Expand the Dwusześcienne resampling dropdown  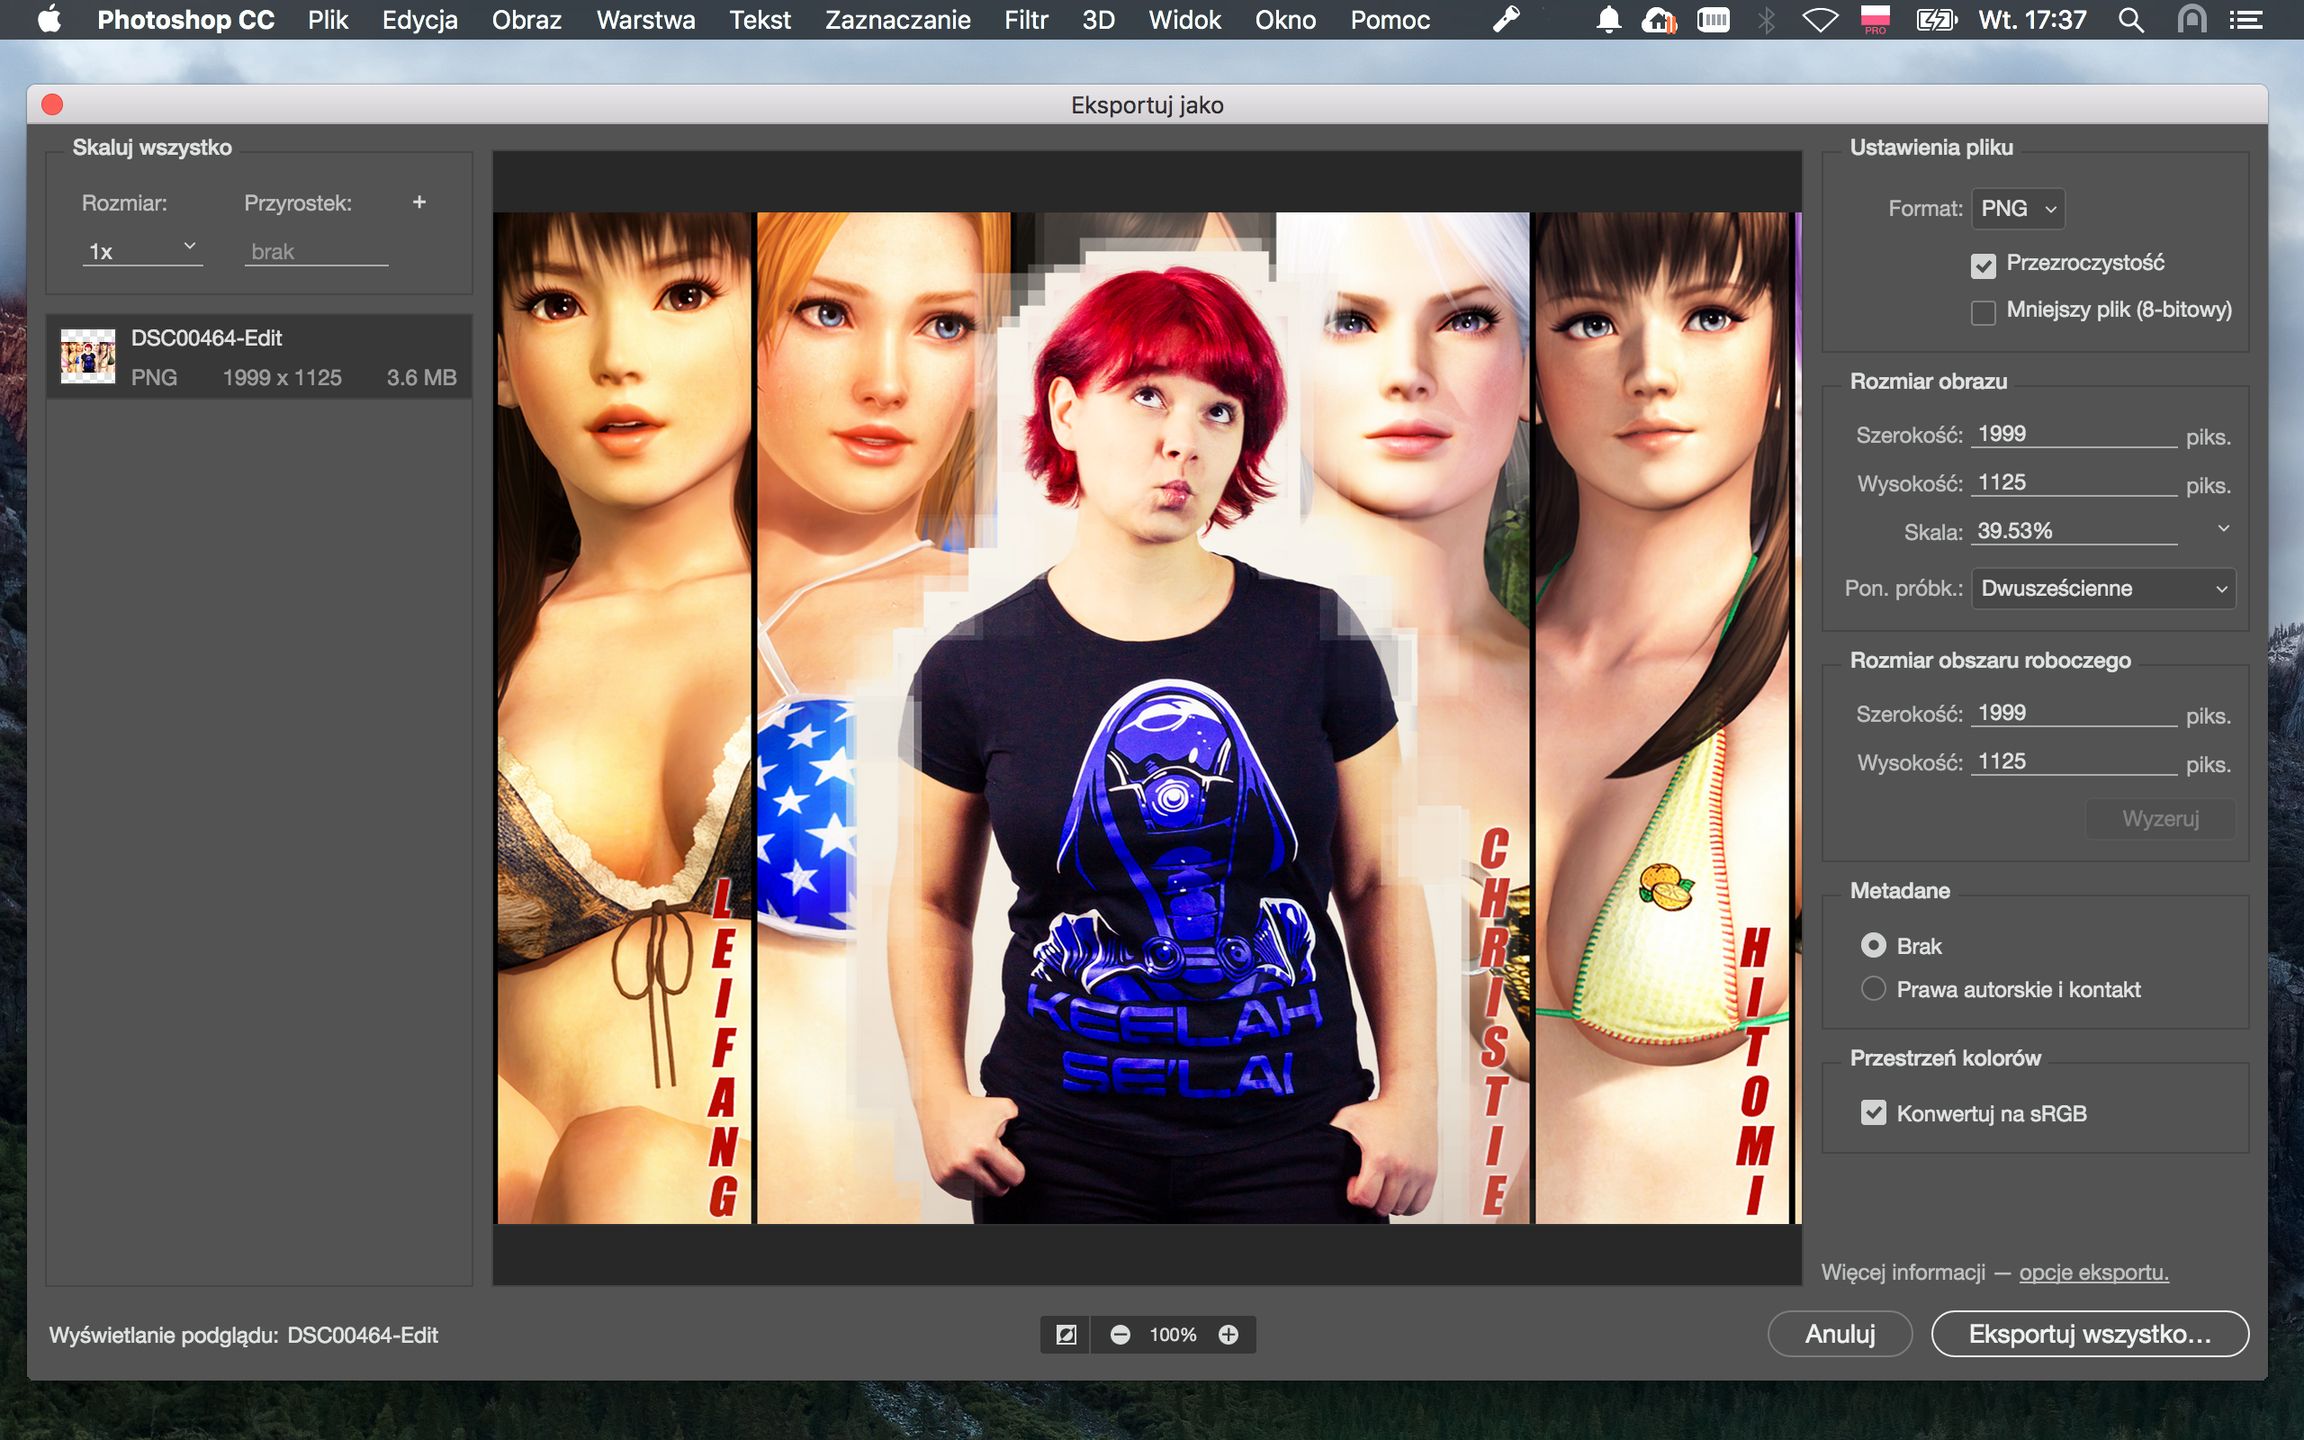[2103, 588]
